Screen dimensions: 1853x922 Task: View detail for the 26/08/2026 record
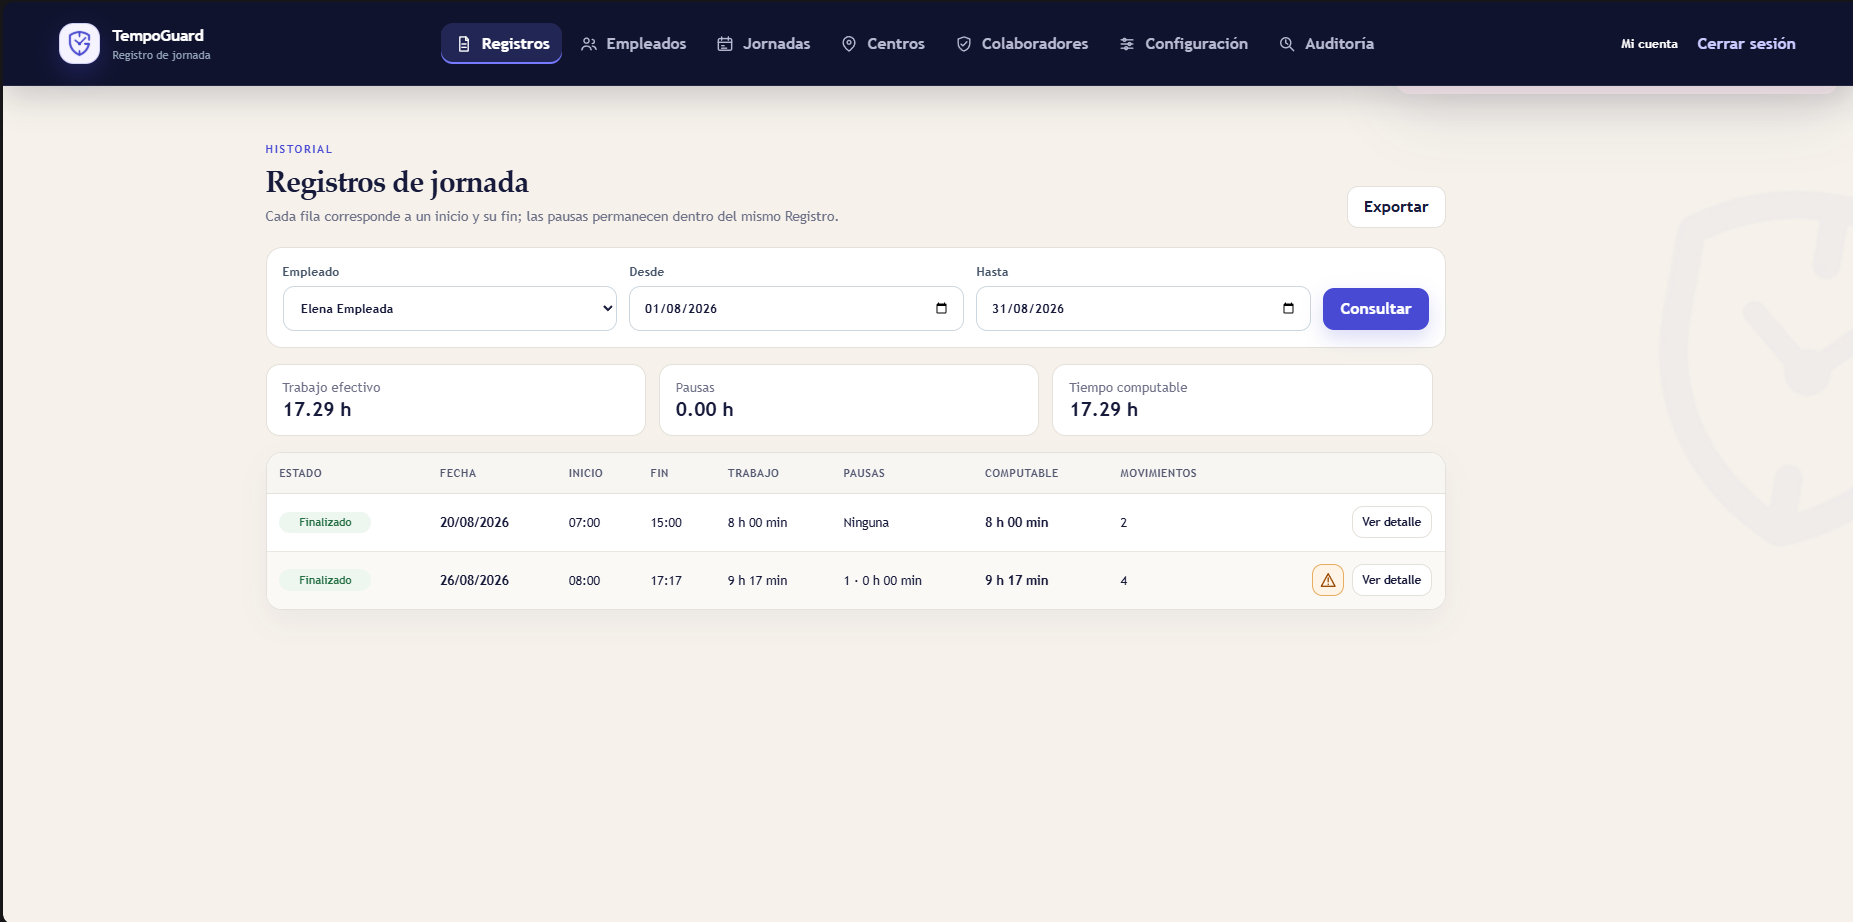click(x=1392, y=580)
